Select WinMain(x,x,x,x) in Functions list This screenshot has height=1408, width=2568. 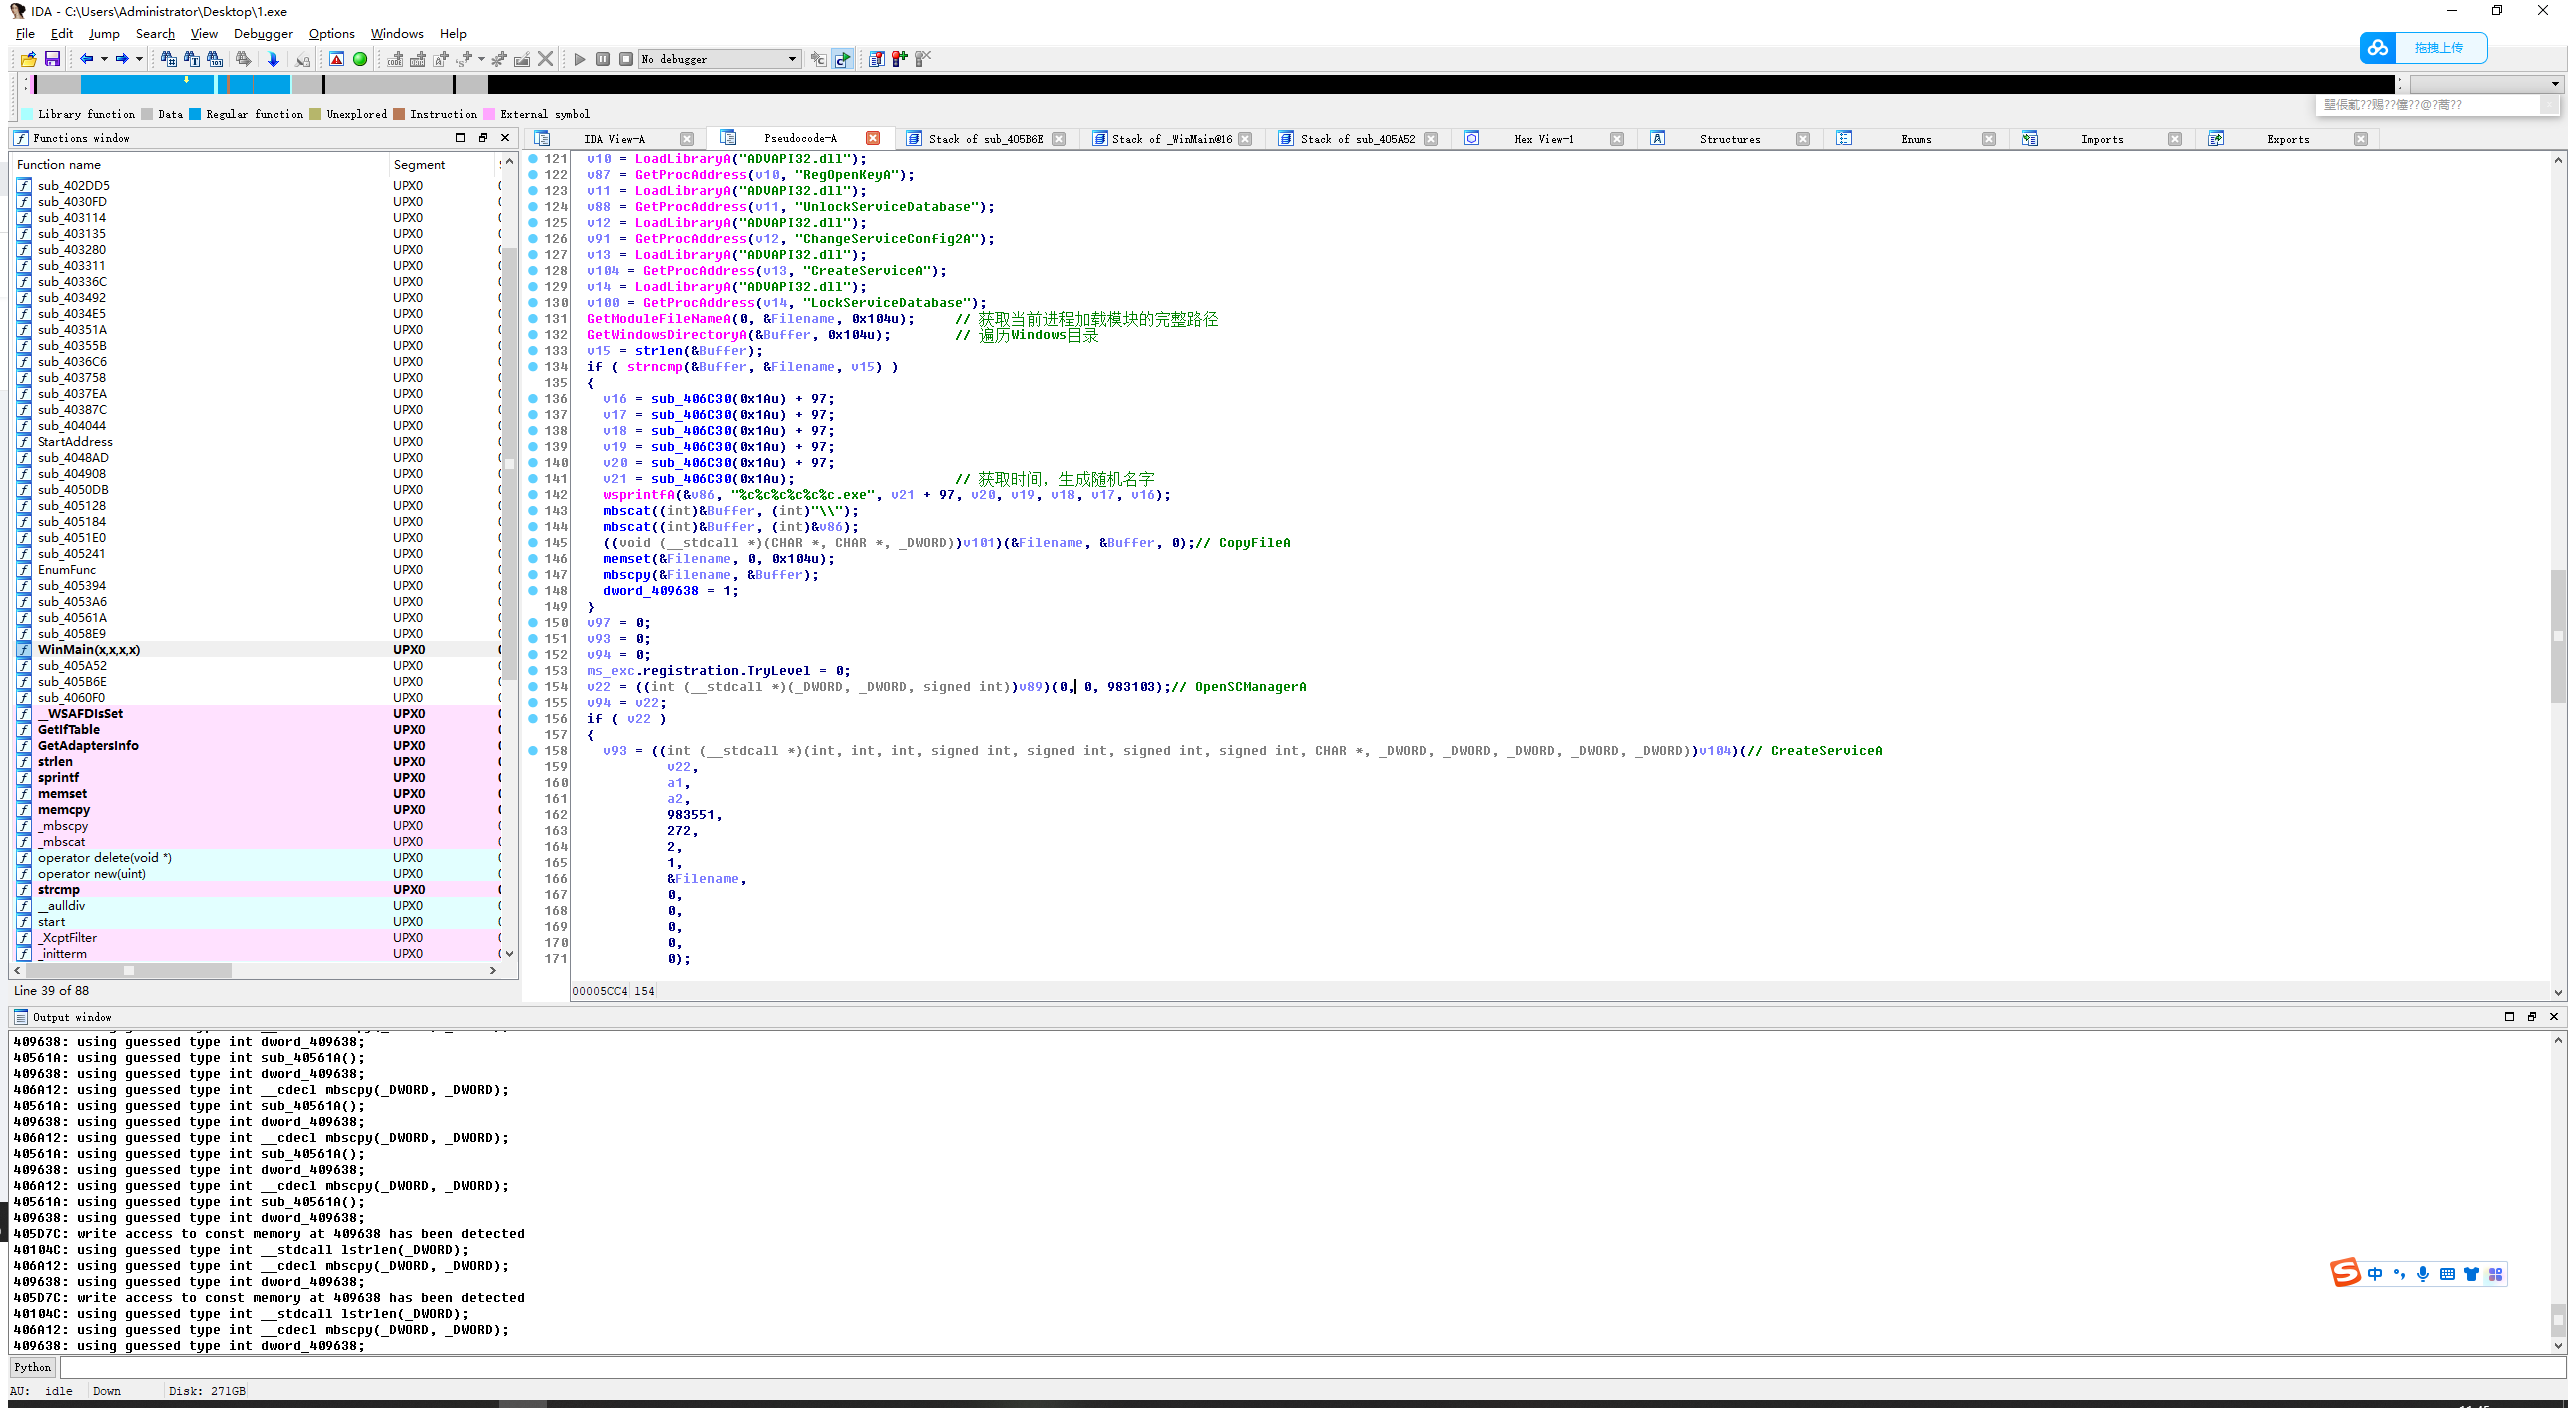[89, 650]
